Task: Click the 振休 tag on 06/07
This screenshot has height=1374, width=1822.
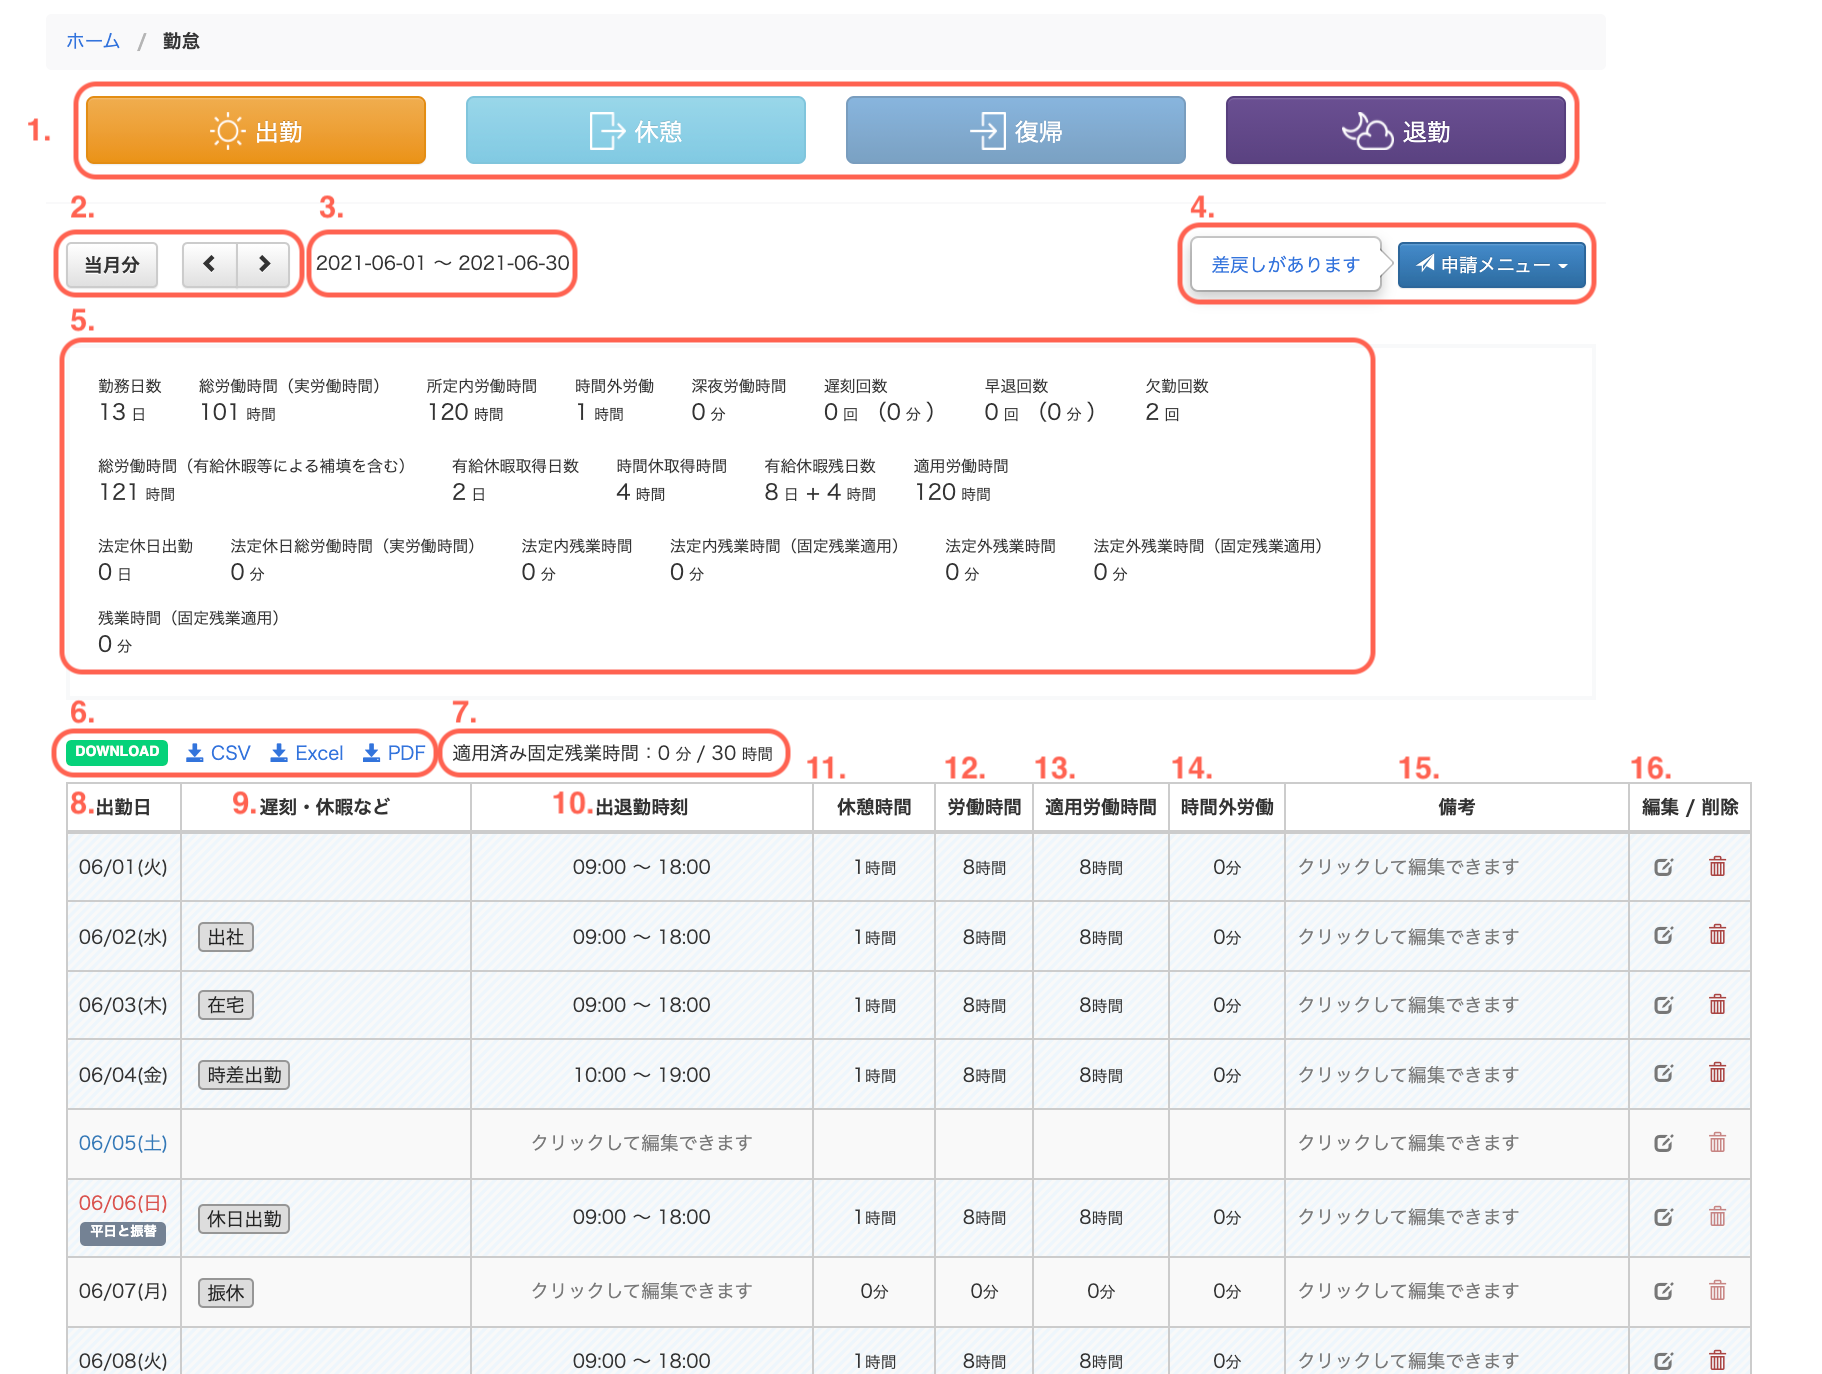Action: click(226, 1293)
